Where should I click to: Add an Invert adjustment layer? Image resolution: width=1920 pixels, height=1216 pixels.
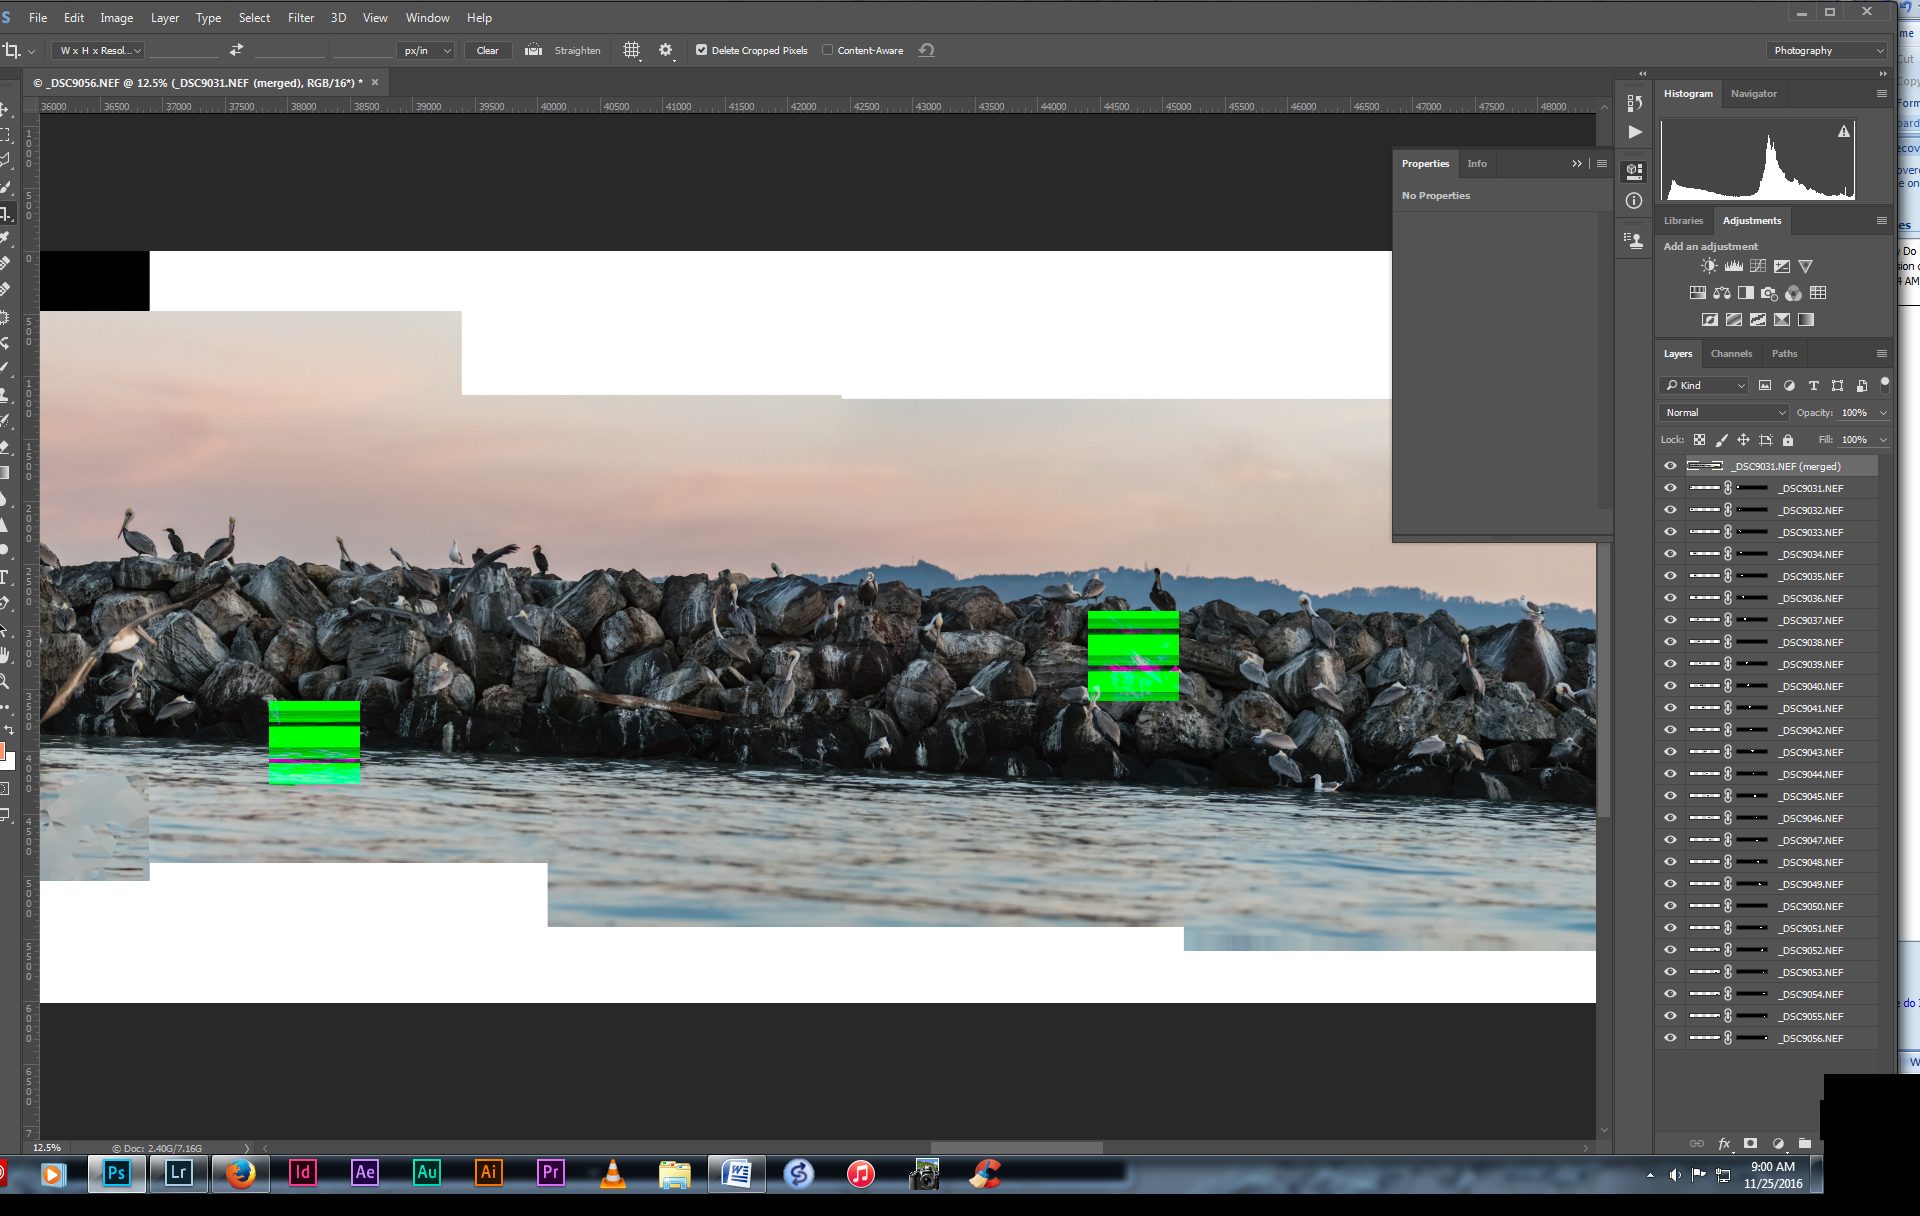(x=1709, y=320)
